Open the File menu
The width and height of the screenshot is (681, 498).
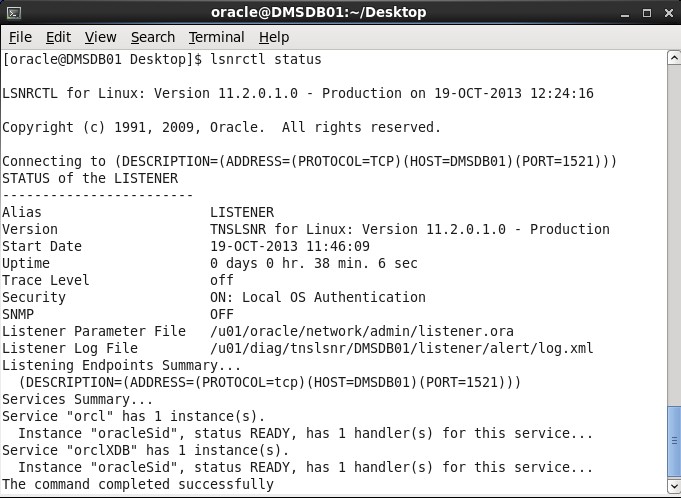(20, 37)
